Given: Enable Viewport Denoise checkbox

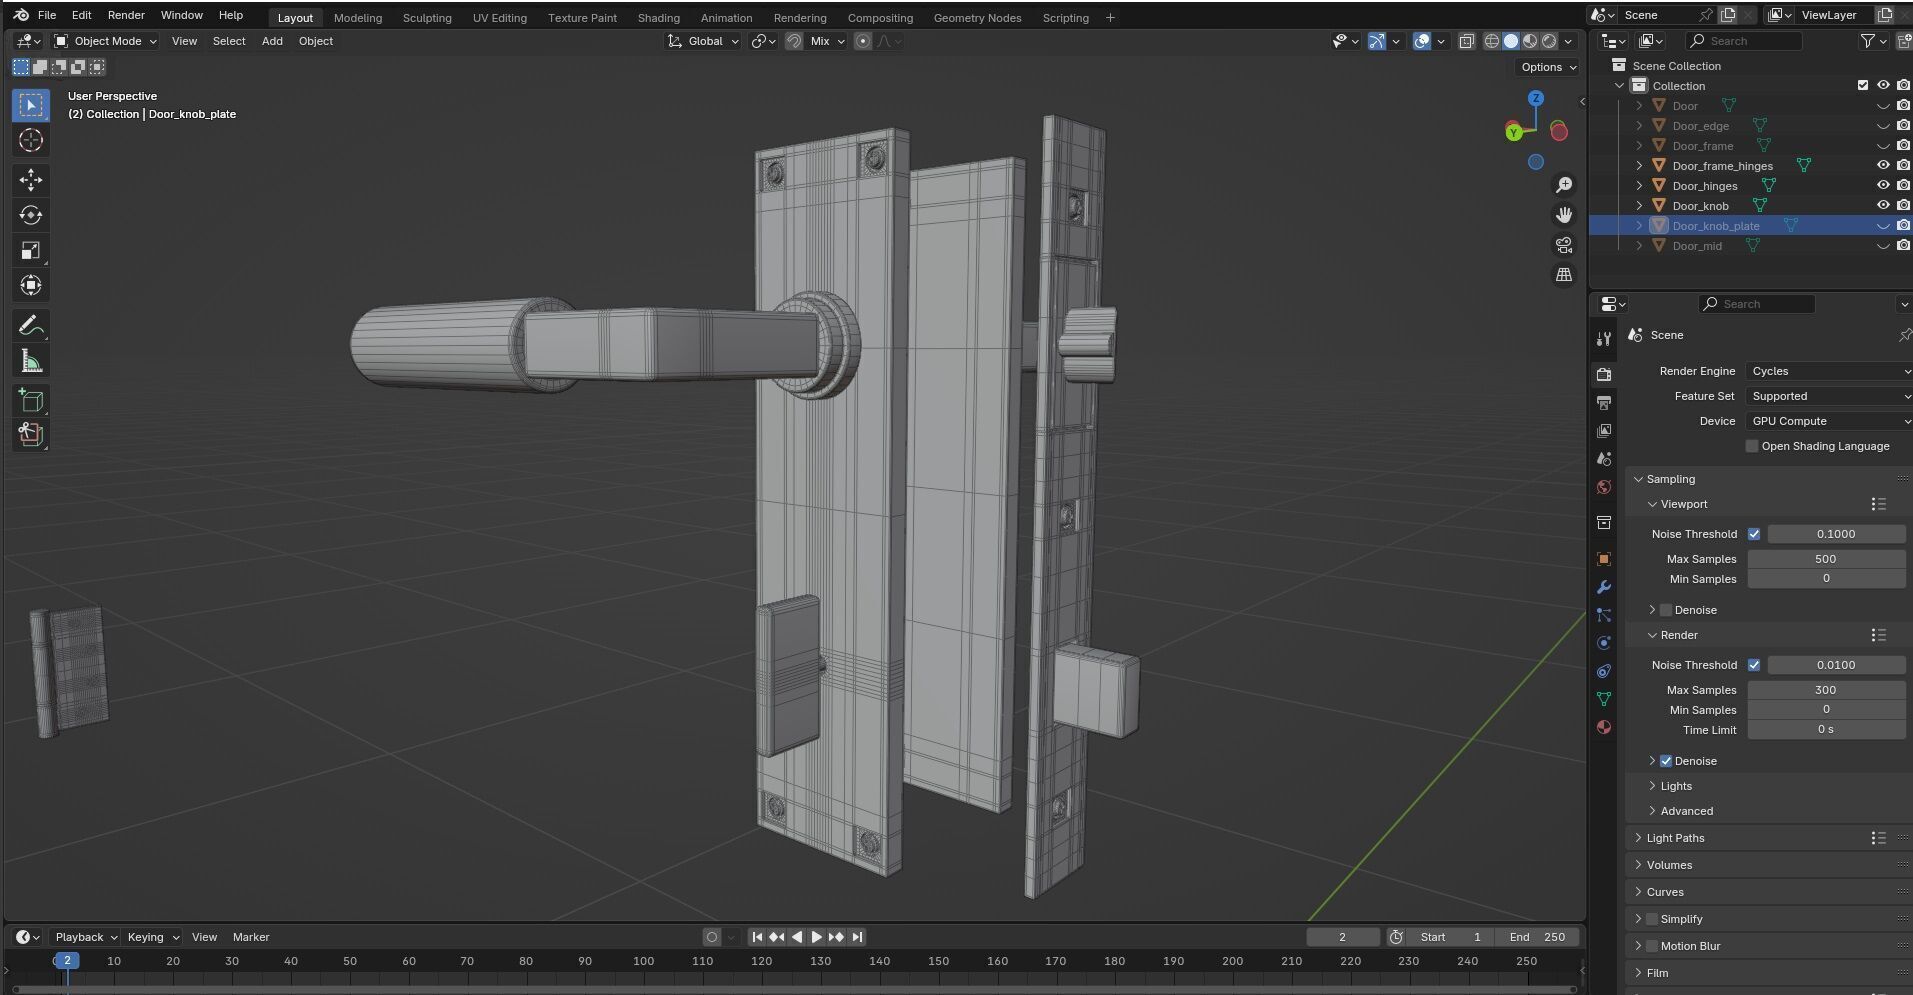Looking at the screenshot, I should pos(1666,610).
